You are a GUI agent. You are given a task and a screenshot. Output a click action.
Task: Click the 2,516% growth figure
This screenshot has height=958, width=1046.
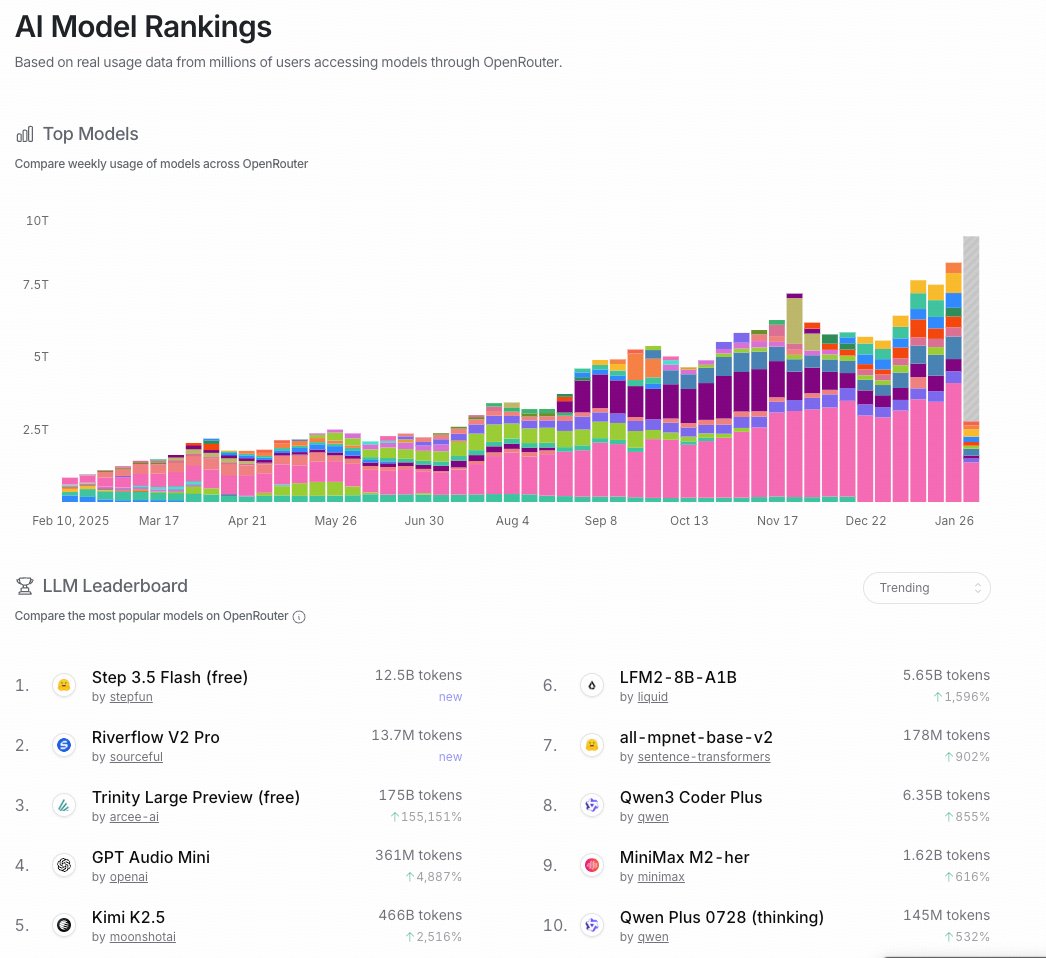coord(434,937)
